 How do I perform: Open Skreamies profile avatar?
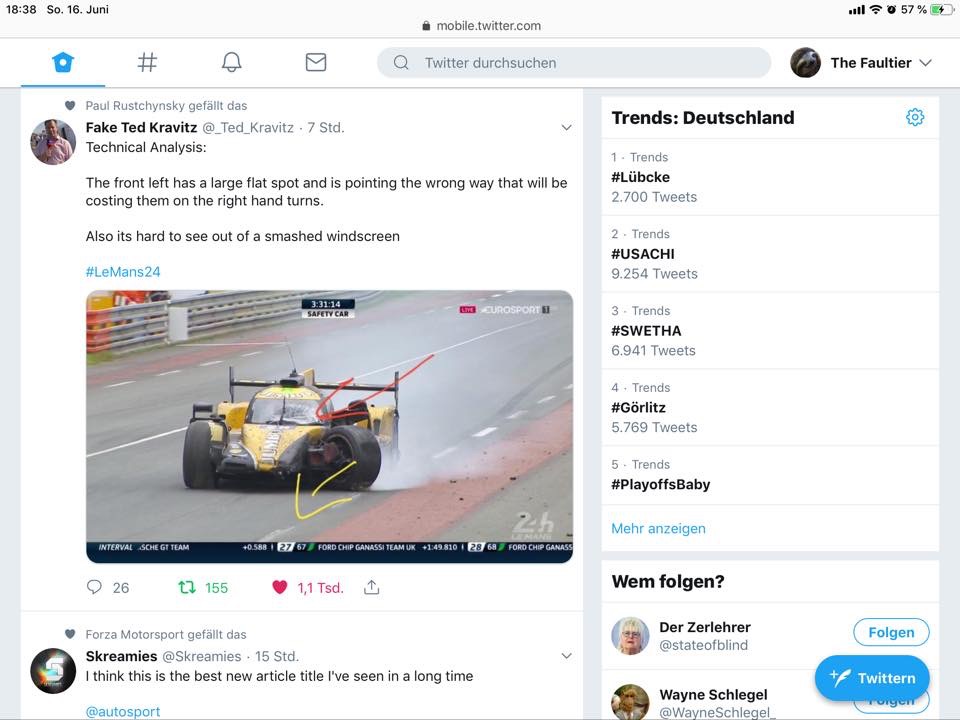(53, 671)
